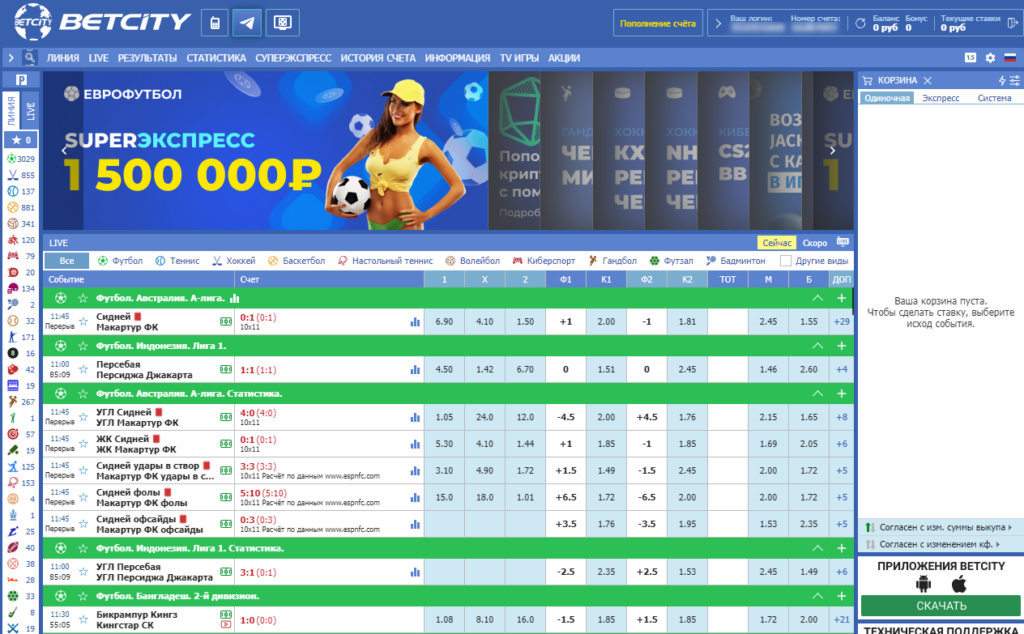This screenshot has height=634, width=1024.
Task: Favorite УГЛ Сидней match star
Action: (83, 417)
